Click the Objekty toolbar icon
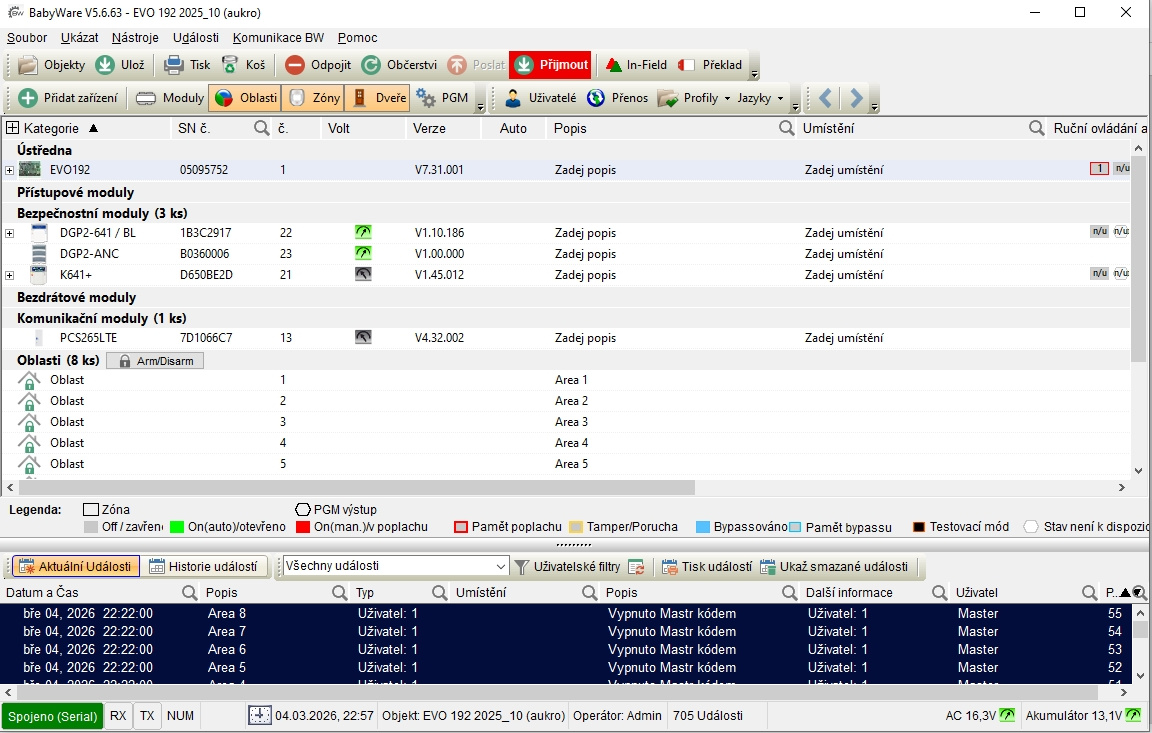 point(28,65)
